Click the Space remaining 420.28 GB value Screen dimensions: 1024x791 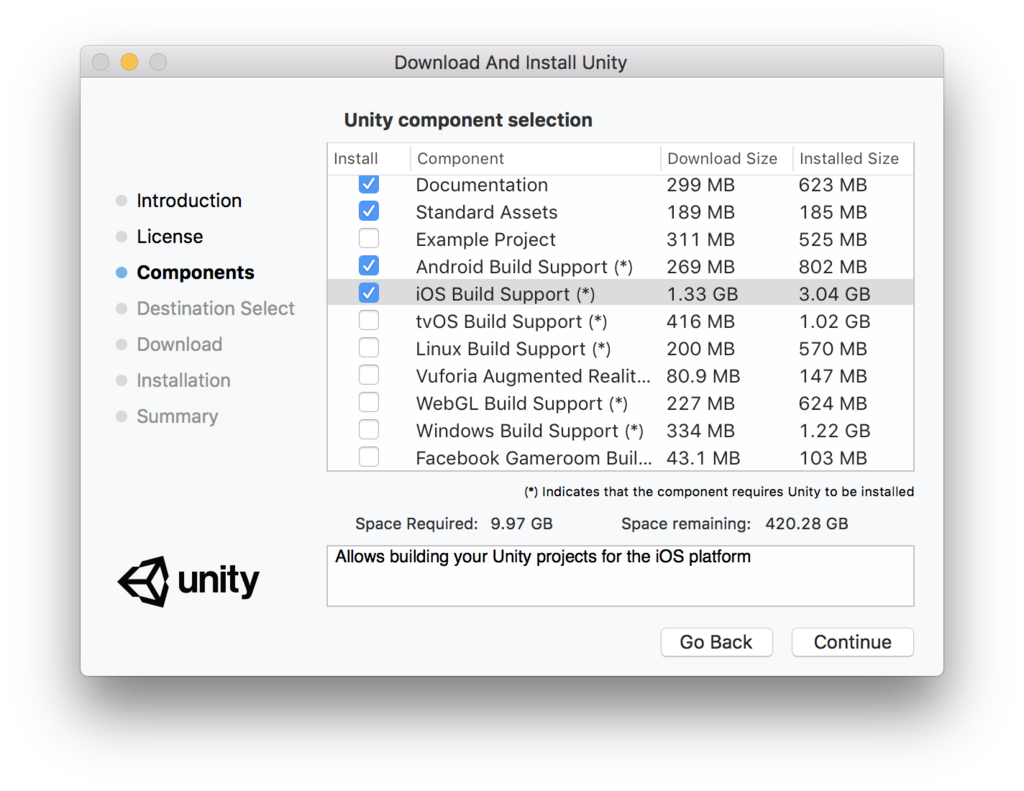click(x=807, y=524)
